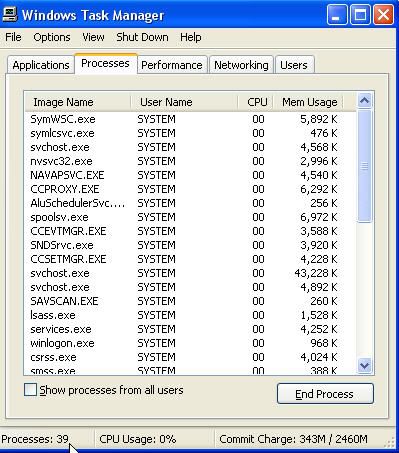Open the Shut Down menu
The image size is (399, 453).
(x=142, y=37)
